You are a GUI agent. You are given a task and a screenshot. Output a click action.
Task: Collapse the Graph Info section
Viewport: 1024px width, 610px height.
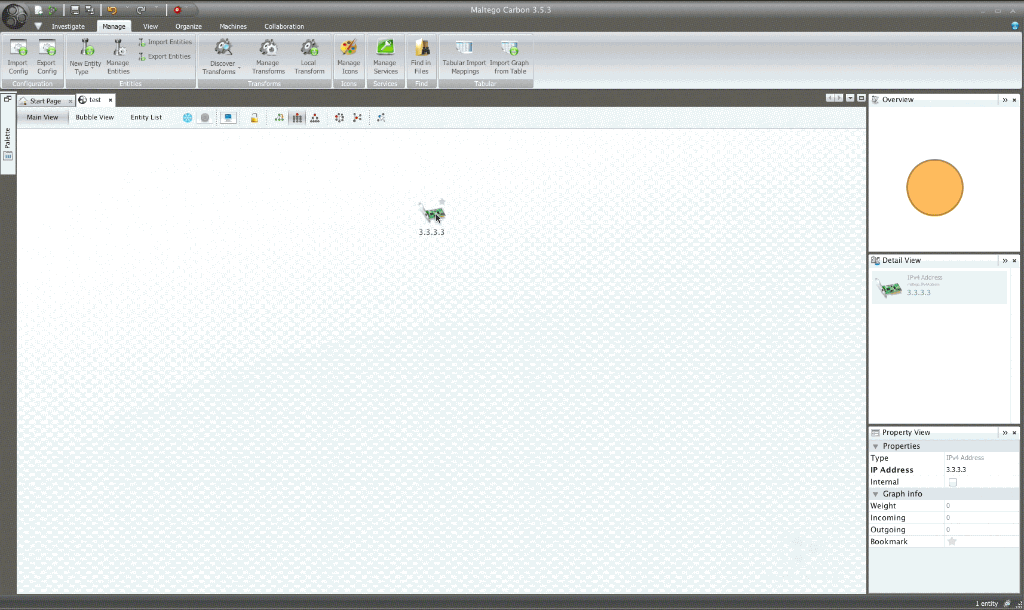coord(876,493)
